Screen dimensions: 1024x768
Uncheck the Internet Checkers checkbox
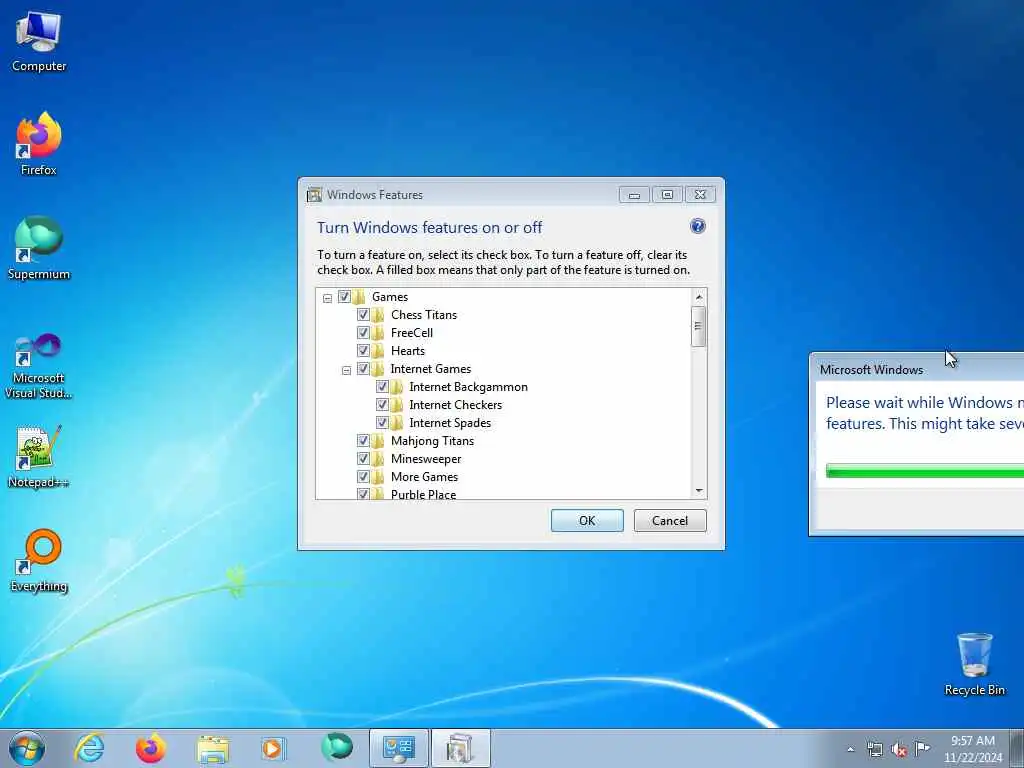382,405
